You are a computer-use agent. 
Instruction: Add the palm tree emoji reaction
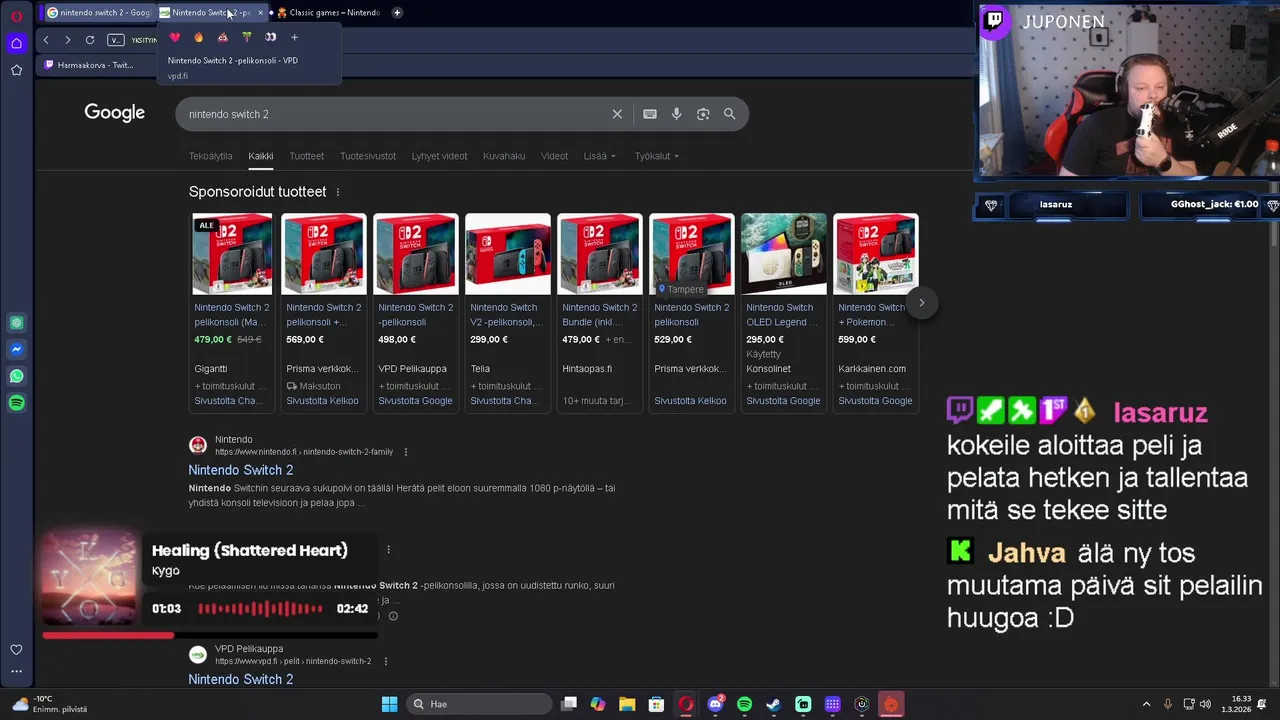pyautogui.click(x=247, y=37)
